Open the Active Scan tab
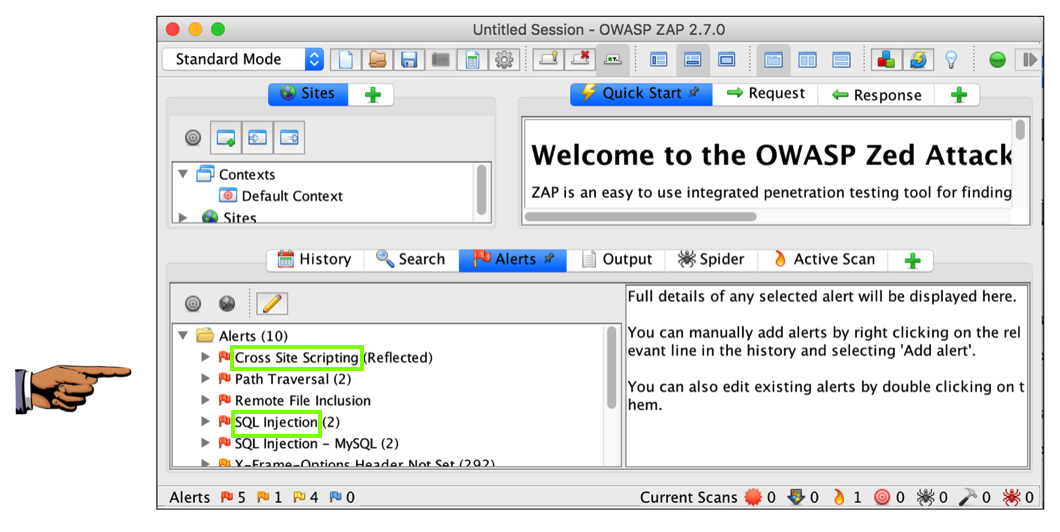Image resolution: width=1060 pixels, height=532 pixels. (824, 260)
